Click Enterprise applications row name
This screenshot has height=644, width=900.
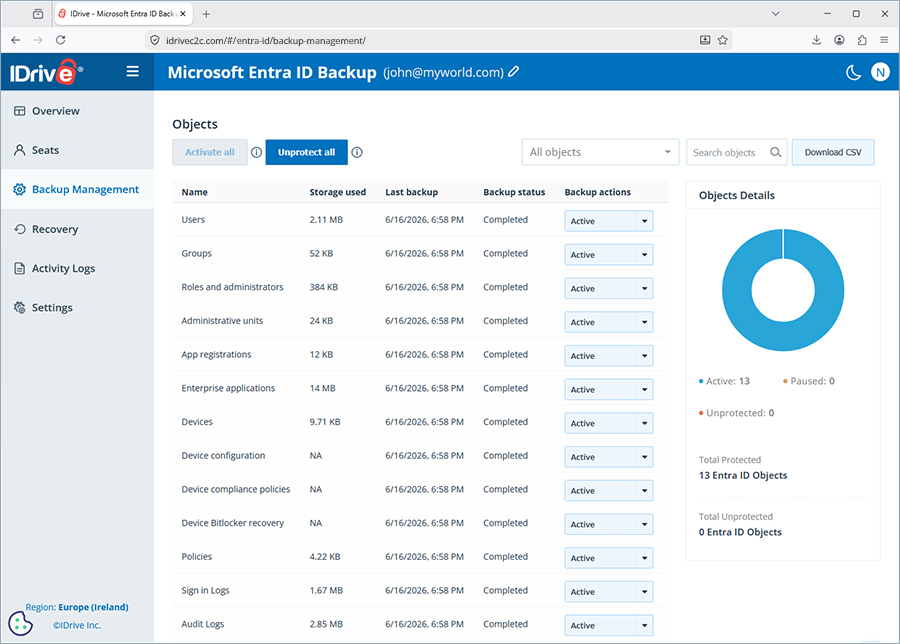(x=228, y=388)
